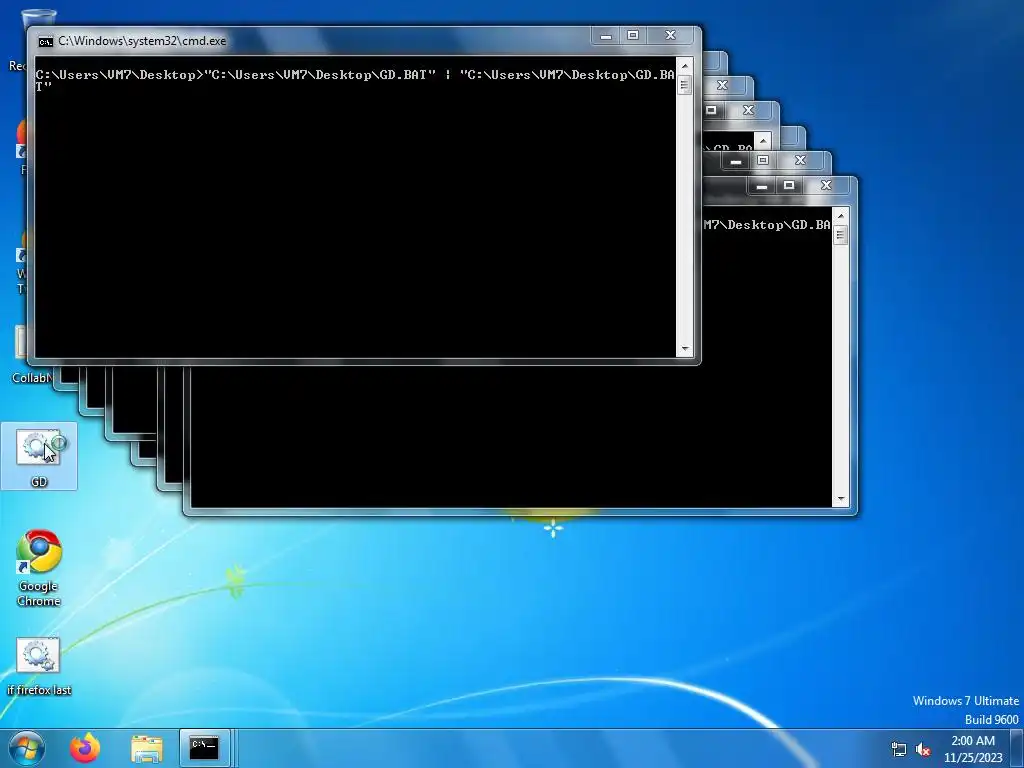The image size is (1024, 768).
Task: Click the front cmd.exe window title text
Action: point(142,41)
